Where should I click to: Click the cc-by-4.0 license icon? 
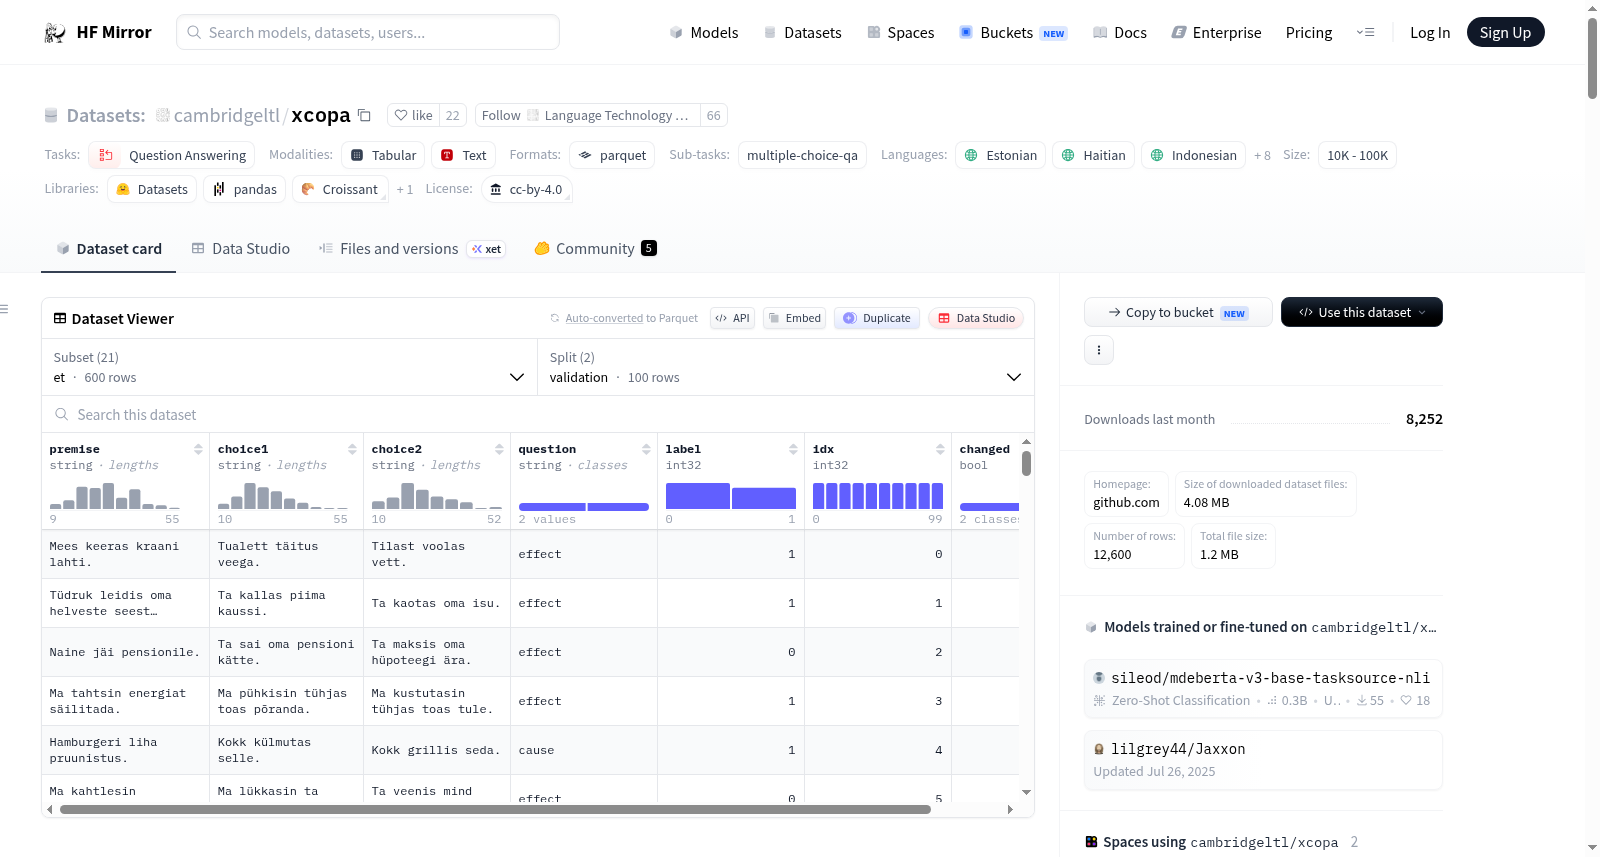pos(496,189)
